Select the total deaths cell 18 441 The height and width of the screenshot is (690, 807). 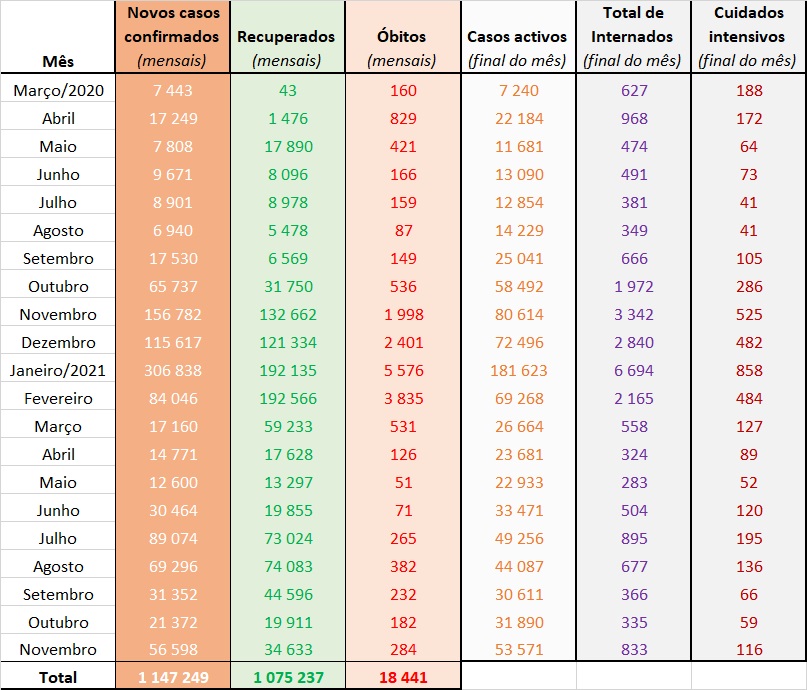click(x=401, y=677)
